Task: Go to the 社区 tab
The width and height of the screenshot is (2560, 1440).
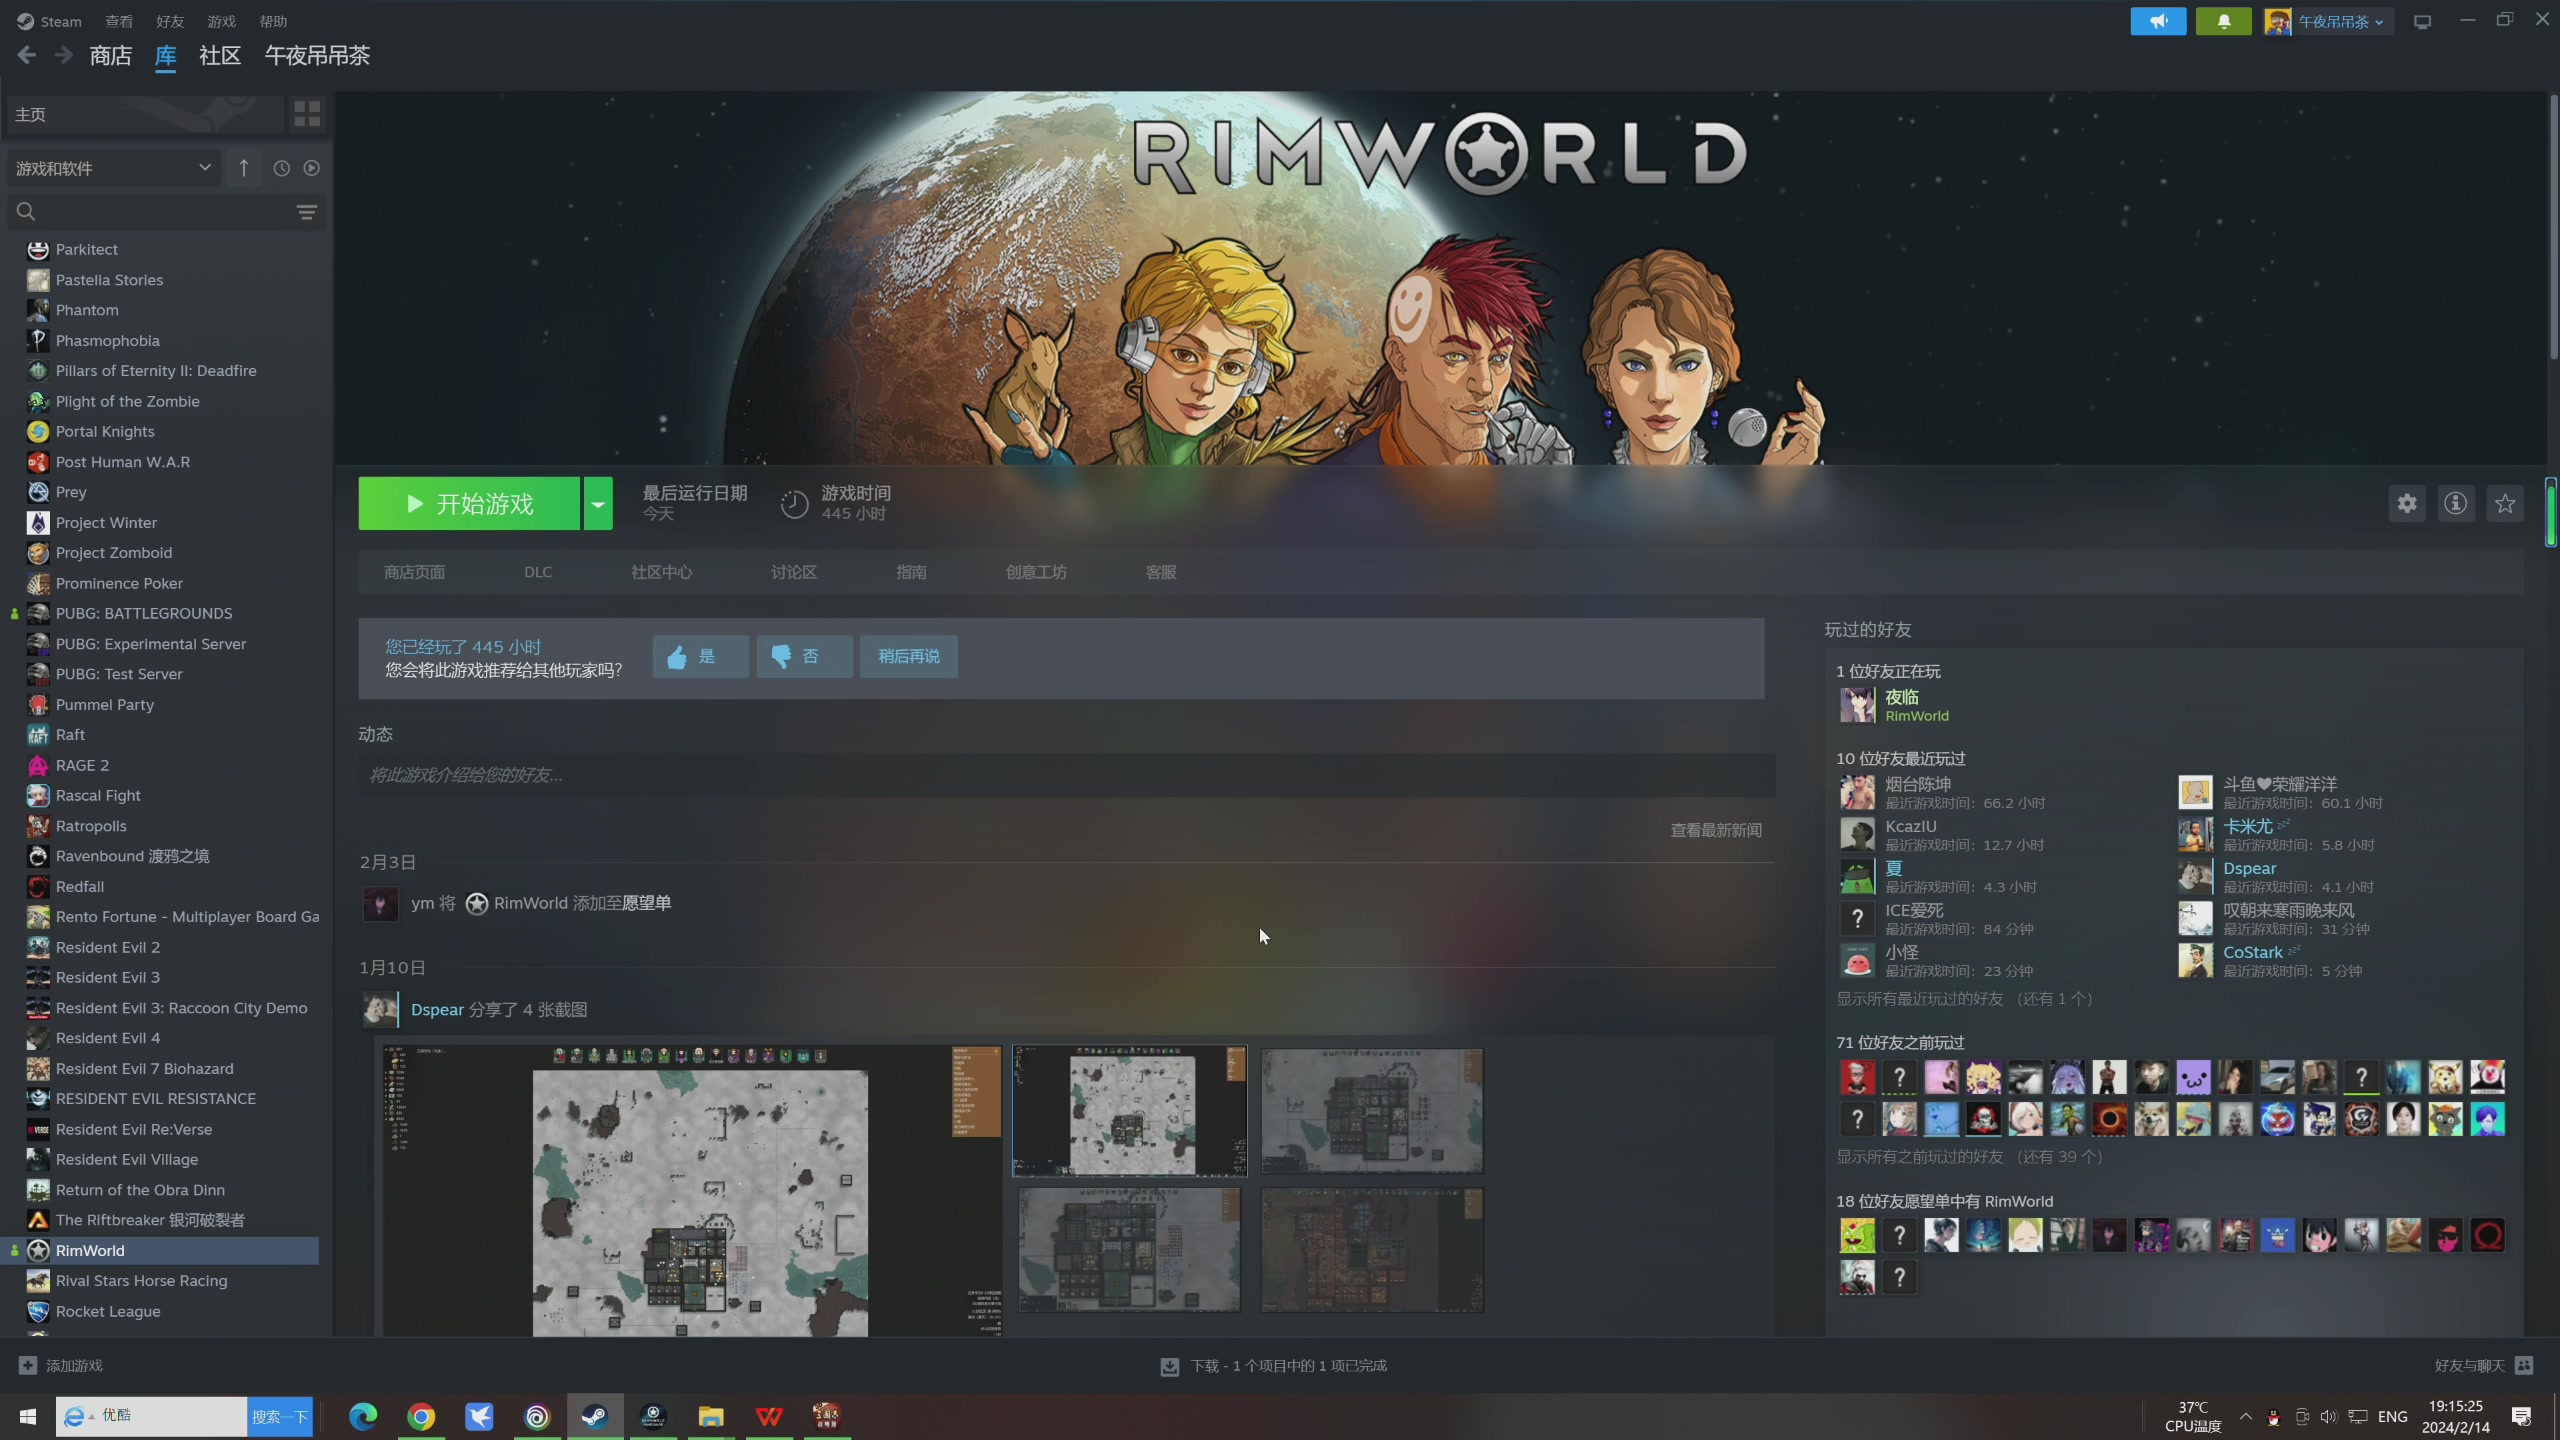Action: (220, 56)
